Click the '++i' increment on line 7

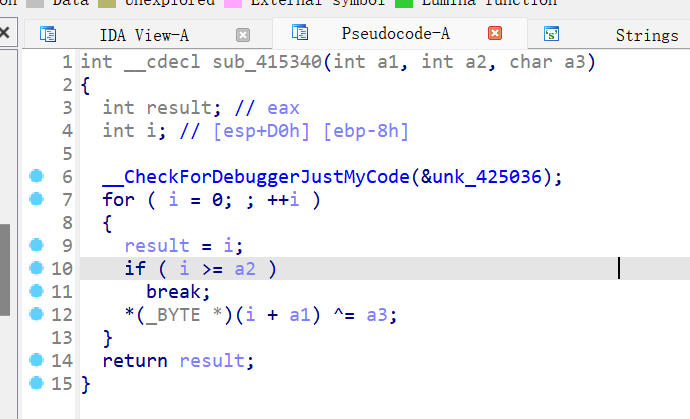click(x=283, y=200)
